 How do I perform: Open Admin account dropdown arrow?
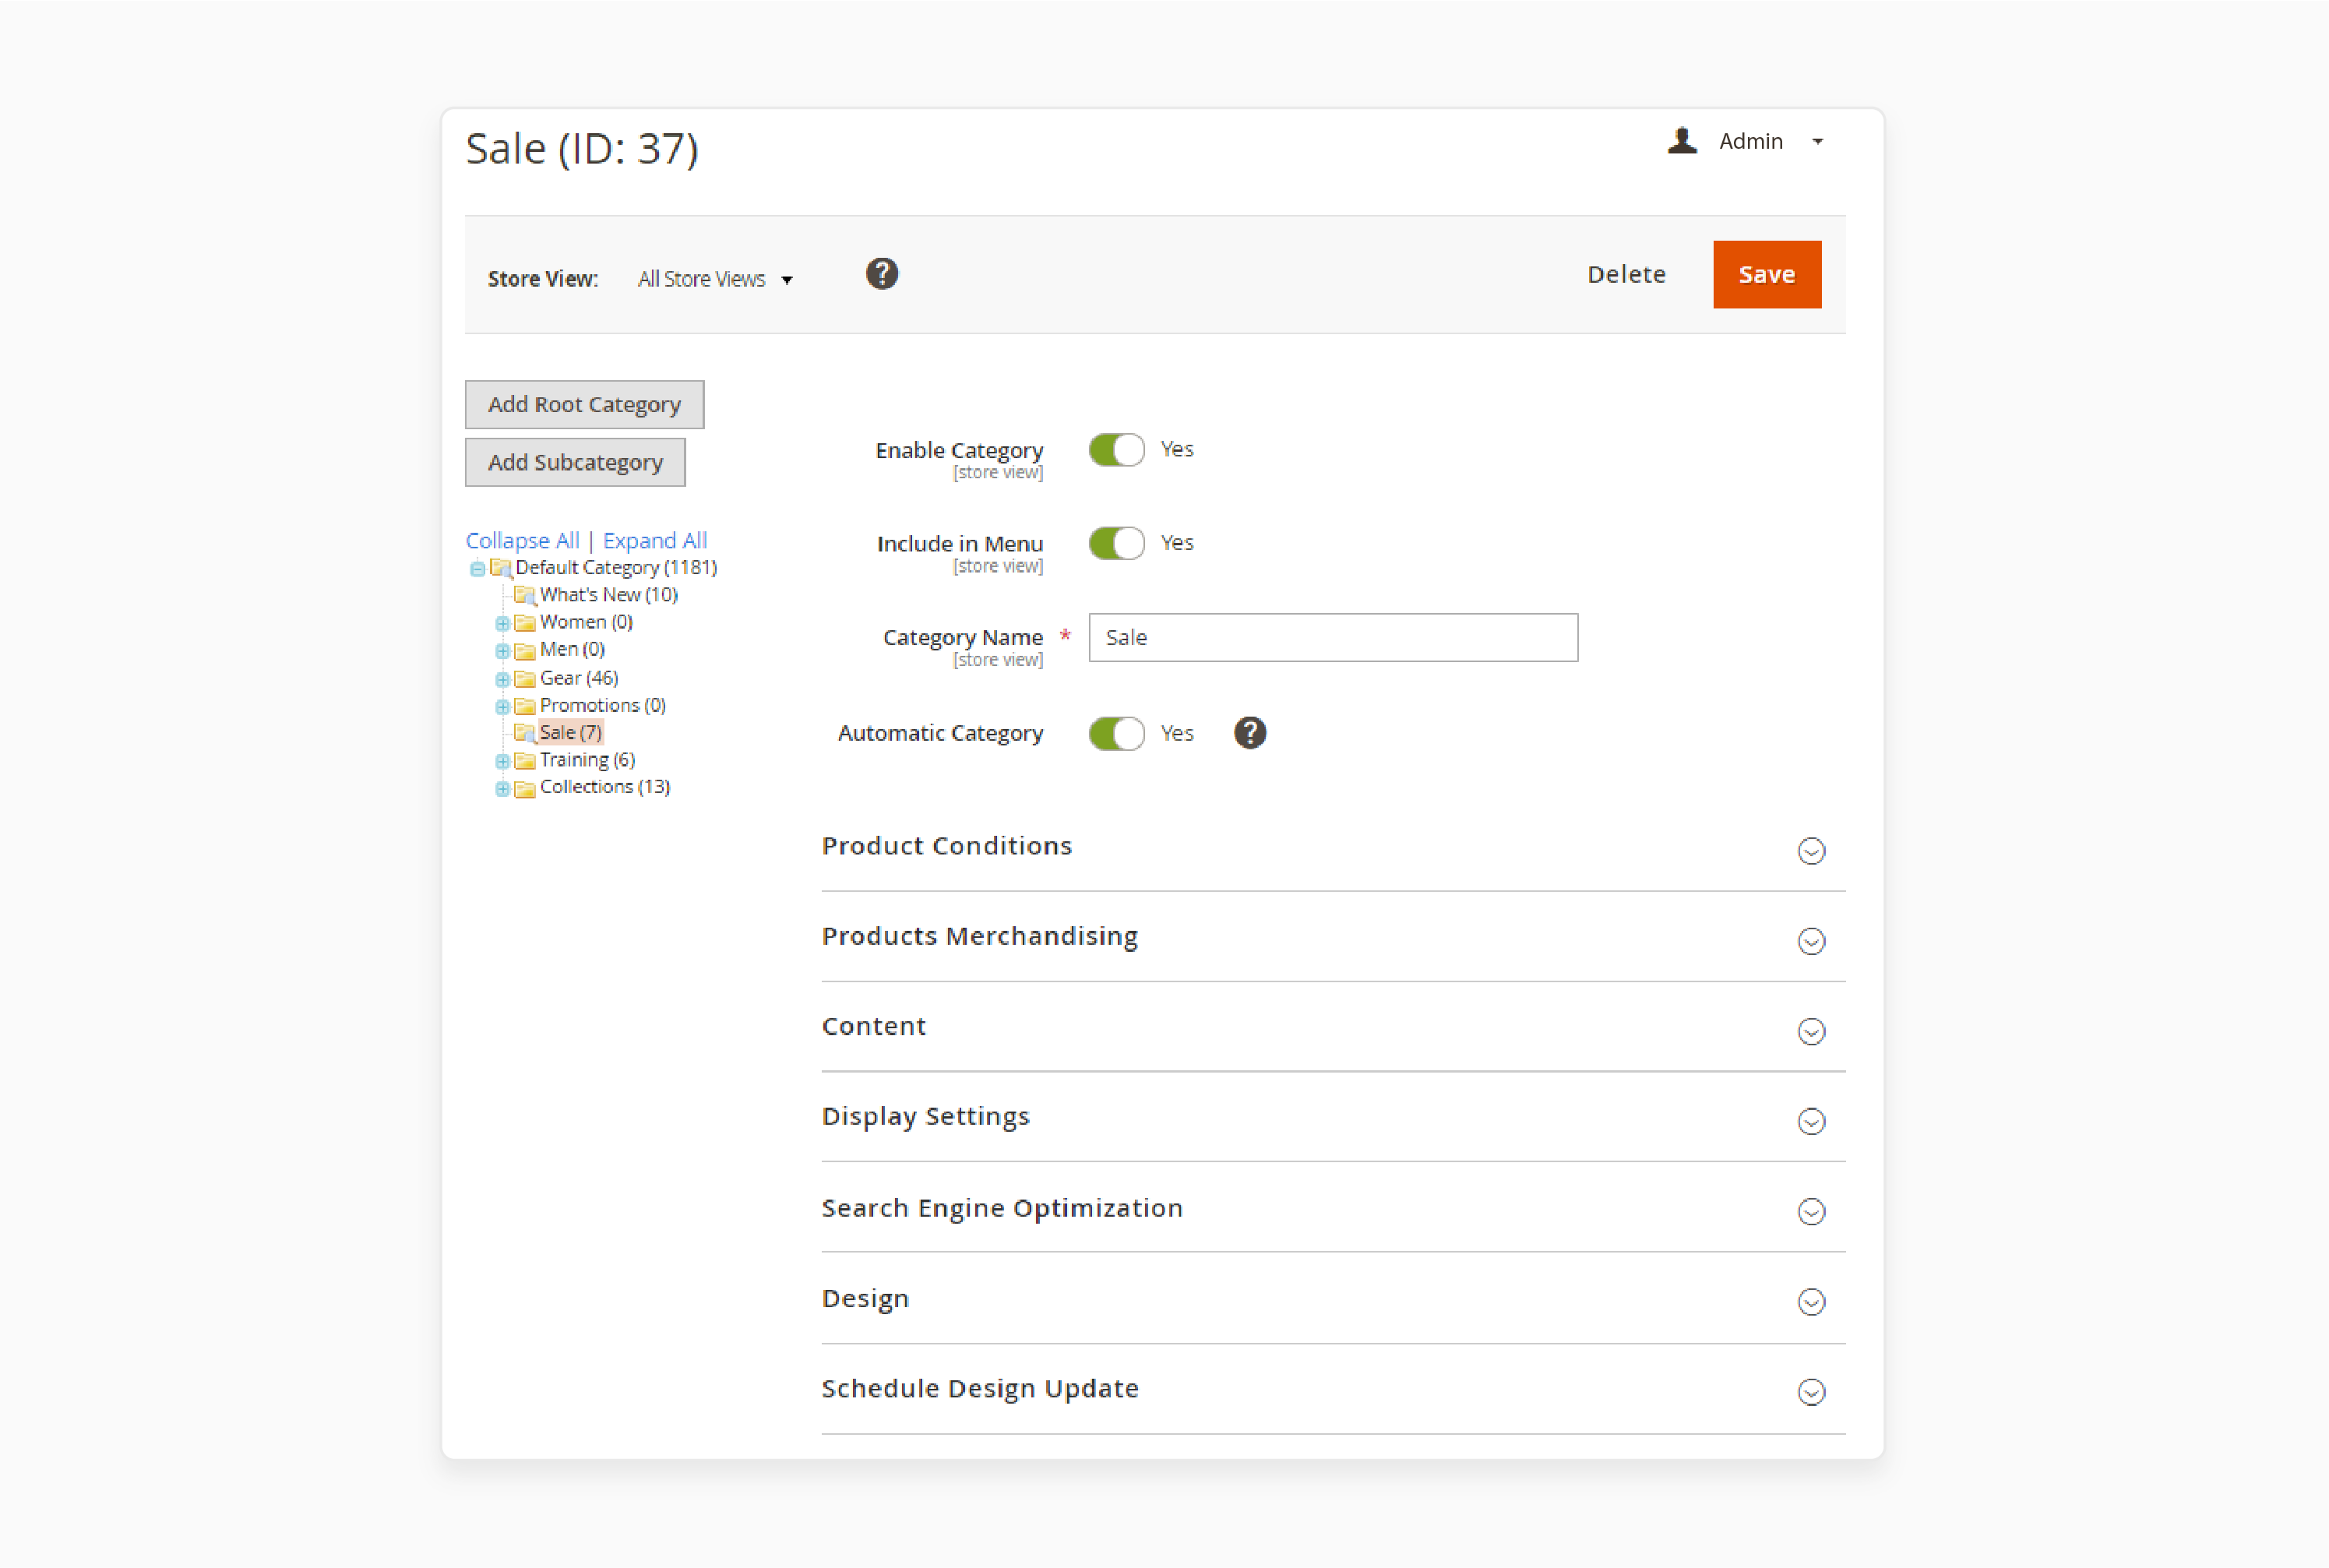pos(1818,142)
